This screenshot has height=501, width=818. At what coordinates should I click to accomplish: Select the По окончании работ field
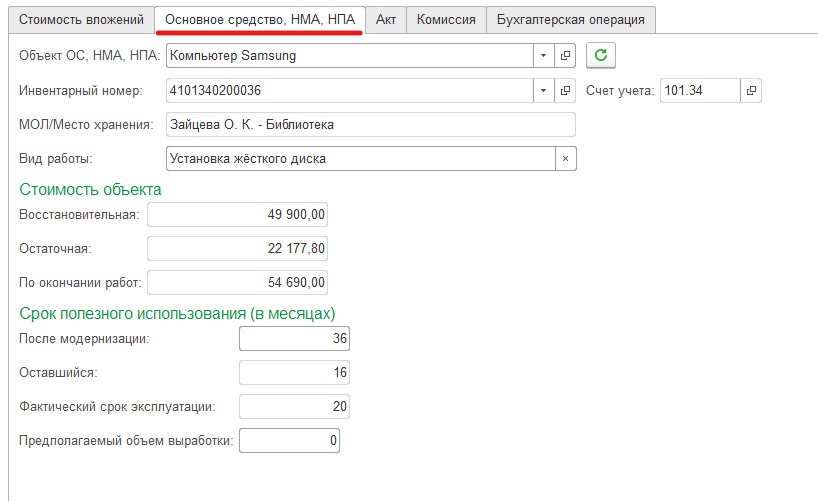coord(238,283)
